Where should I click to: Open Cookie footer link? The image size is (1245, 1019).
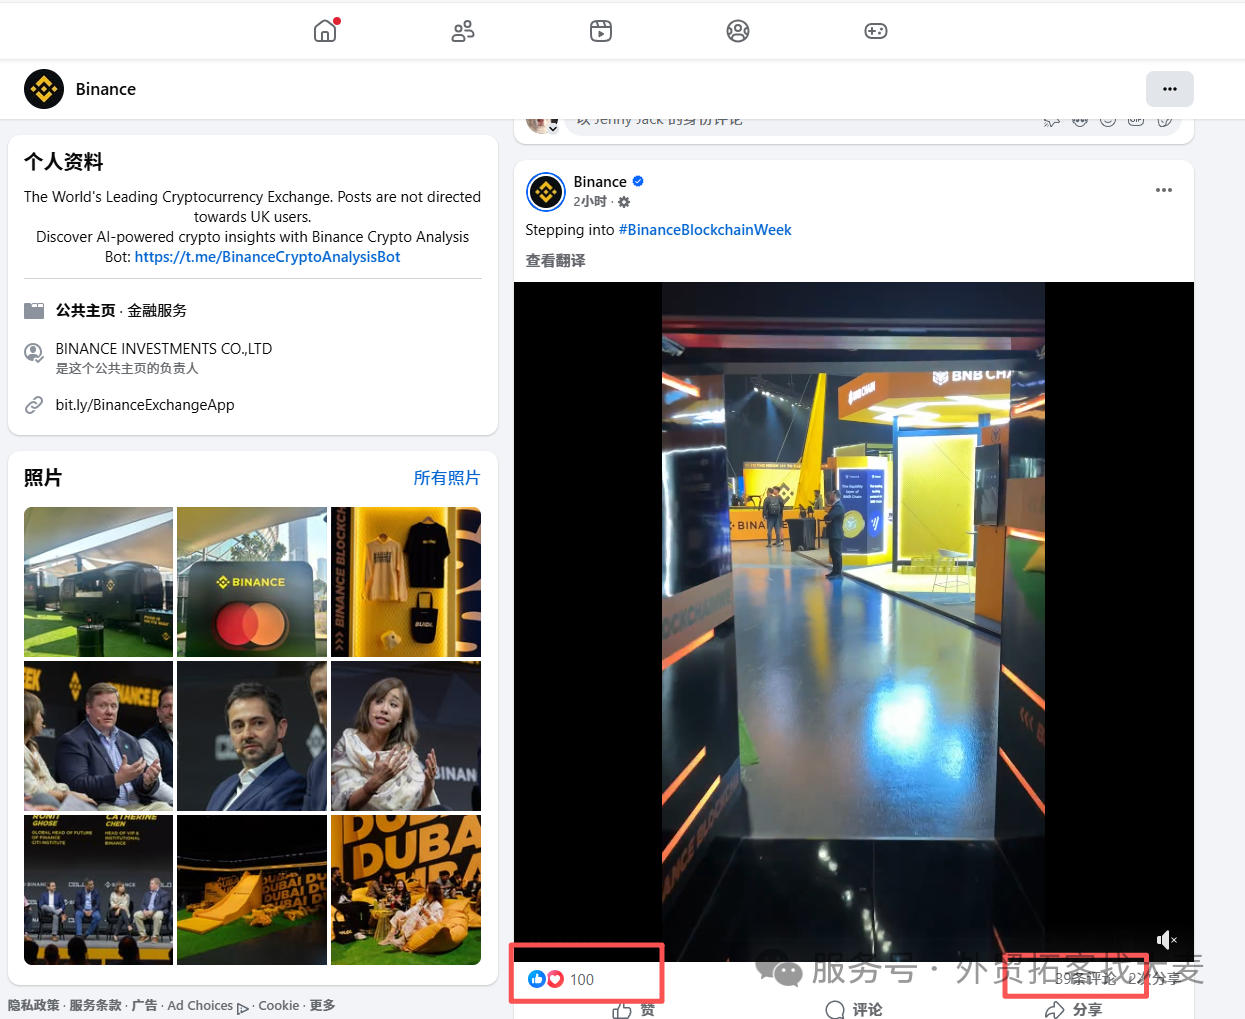pos(279,1006)
